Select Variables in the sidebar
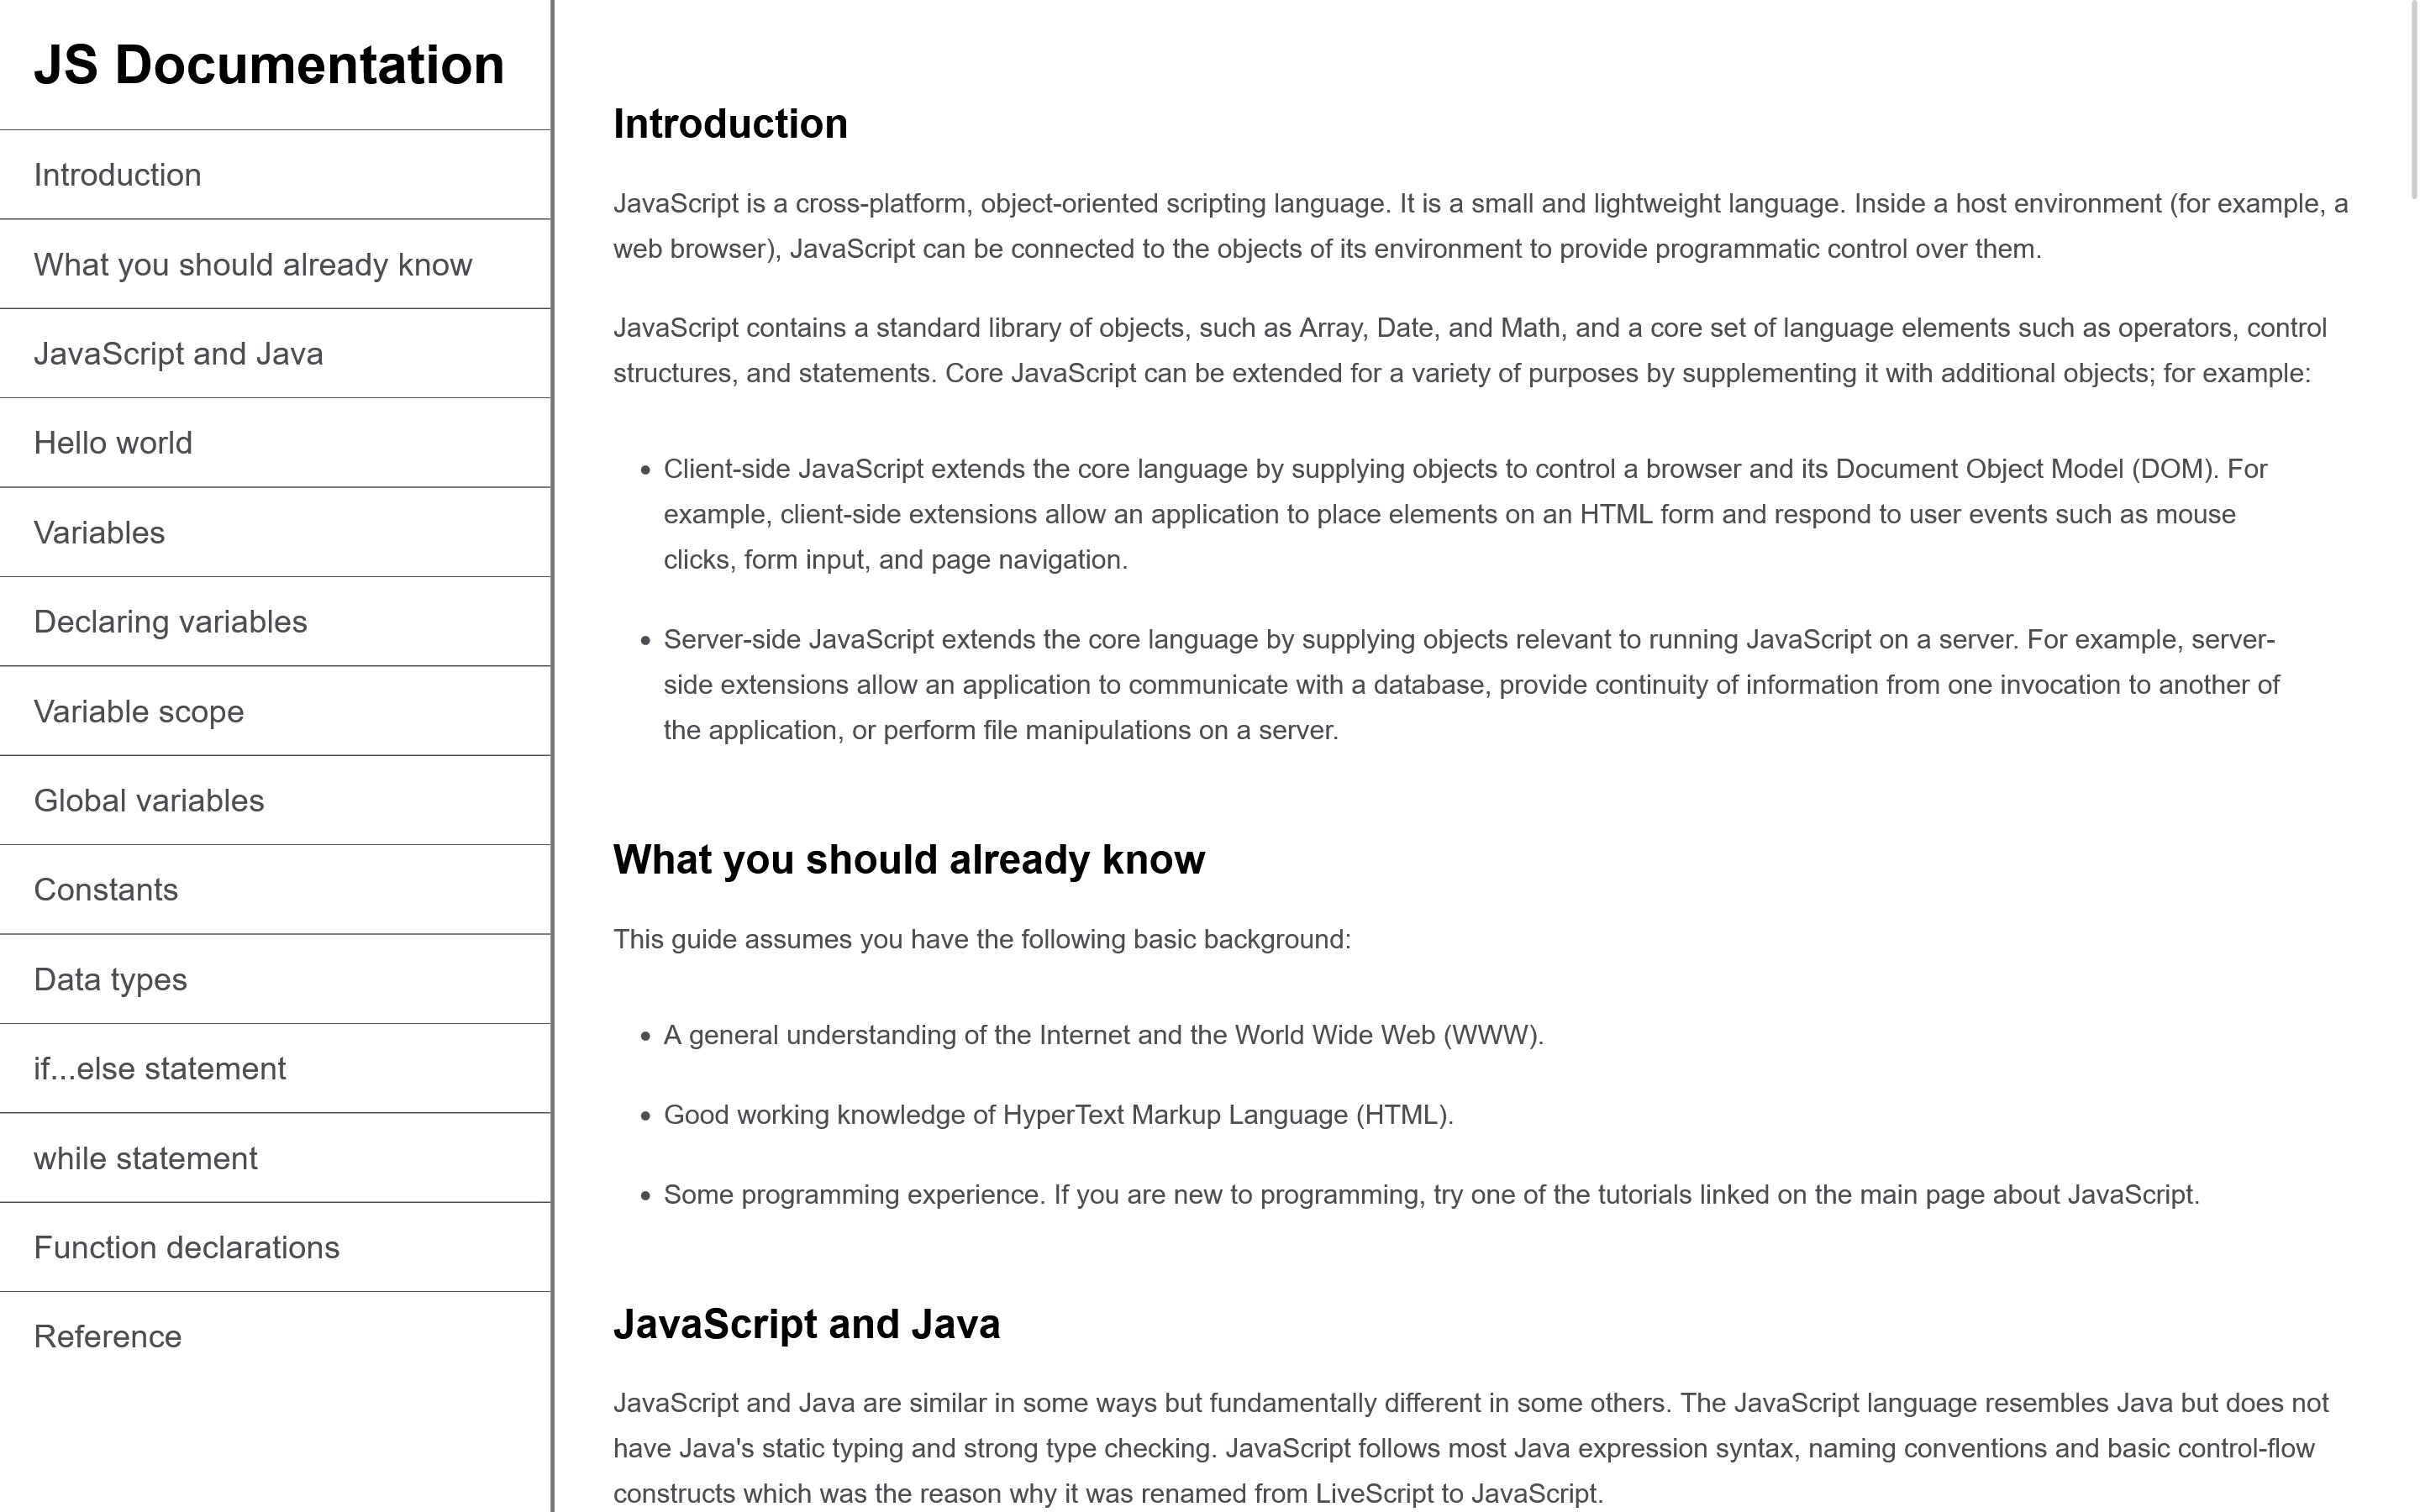 [x=99, y=532]
